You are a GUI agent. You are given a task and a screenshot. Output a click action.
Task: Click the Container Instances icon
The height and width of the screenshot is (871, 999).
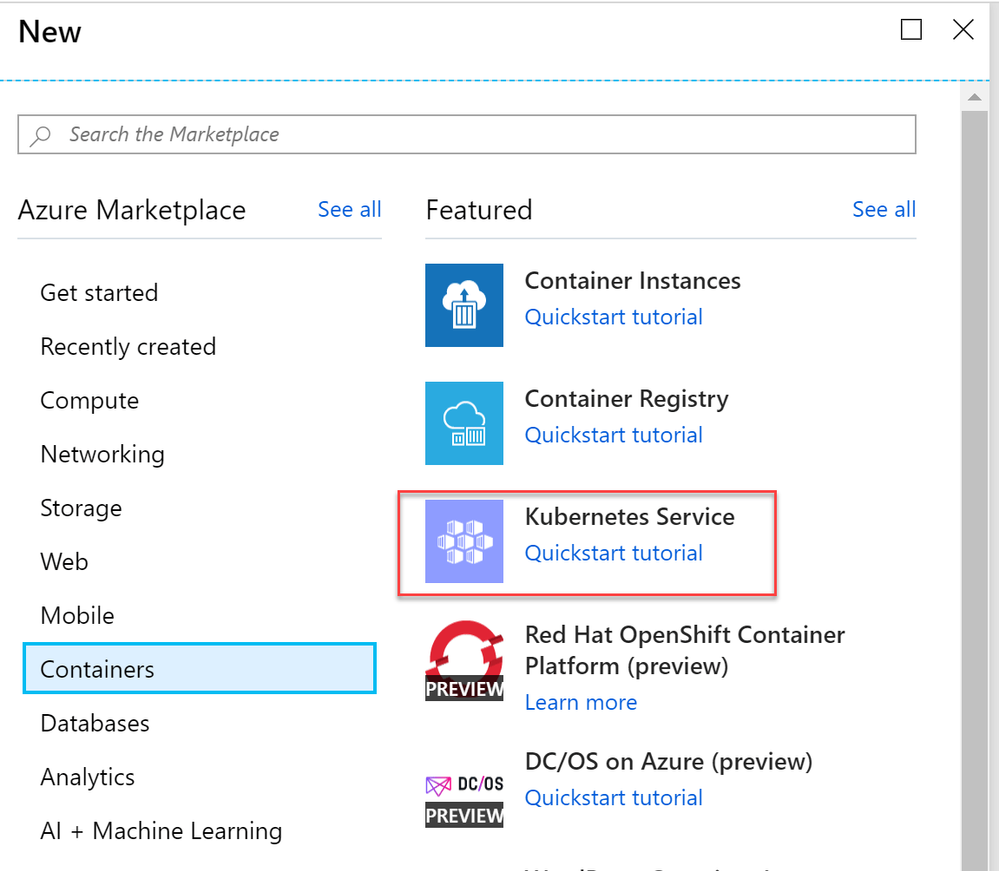(x=464, y=305)
